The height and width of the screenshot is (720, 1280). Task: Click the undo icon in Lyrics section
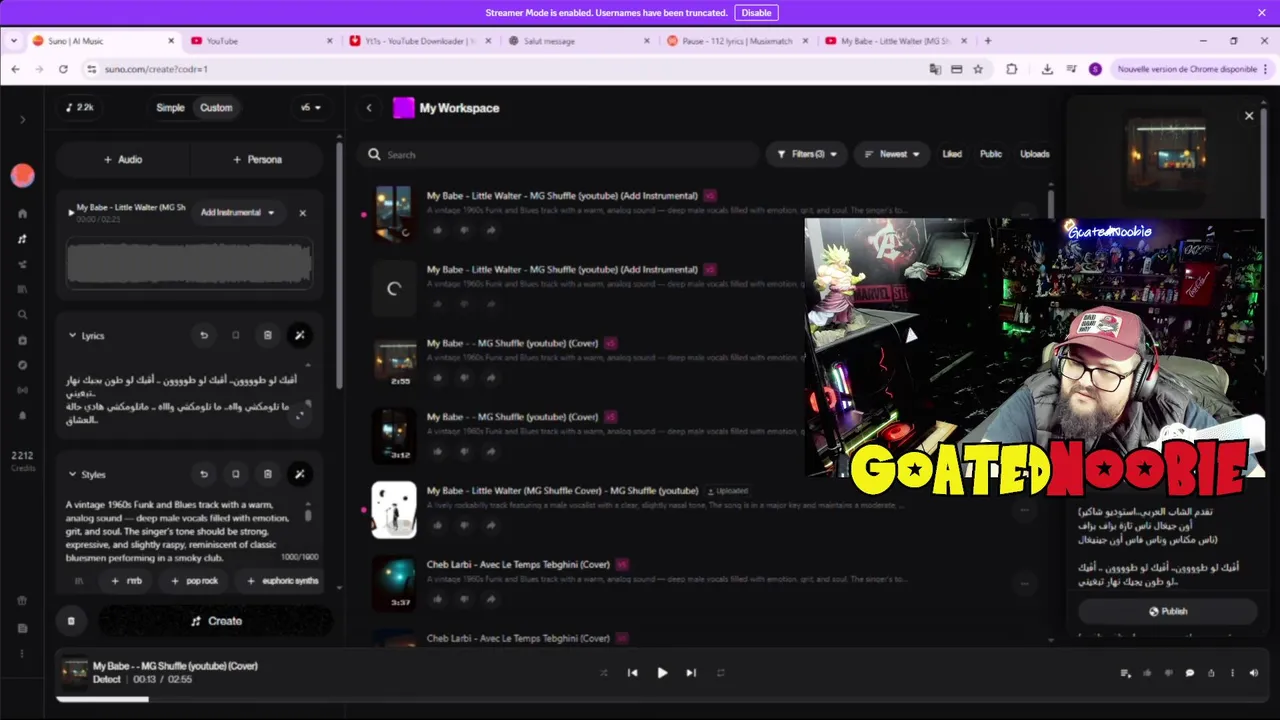click(x=204, y=336)
